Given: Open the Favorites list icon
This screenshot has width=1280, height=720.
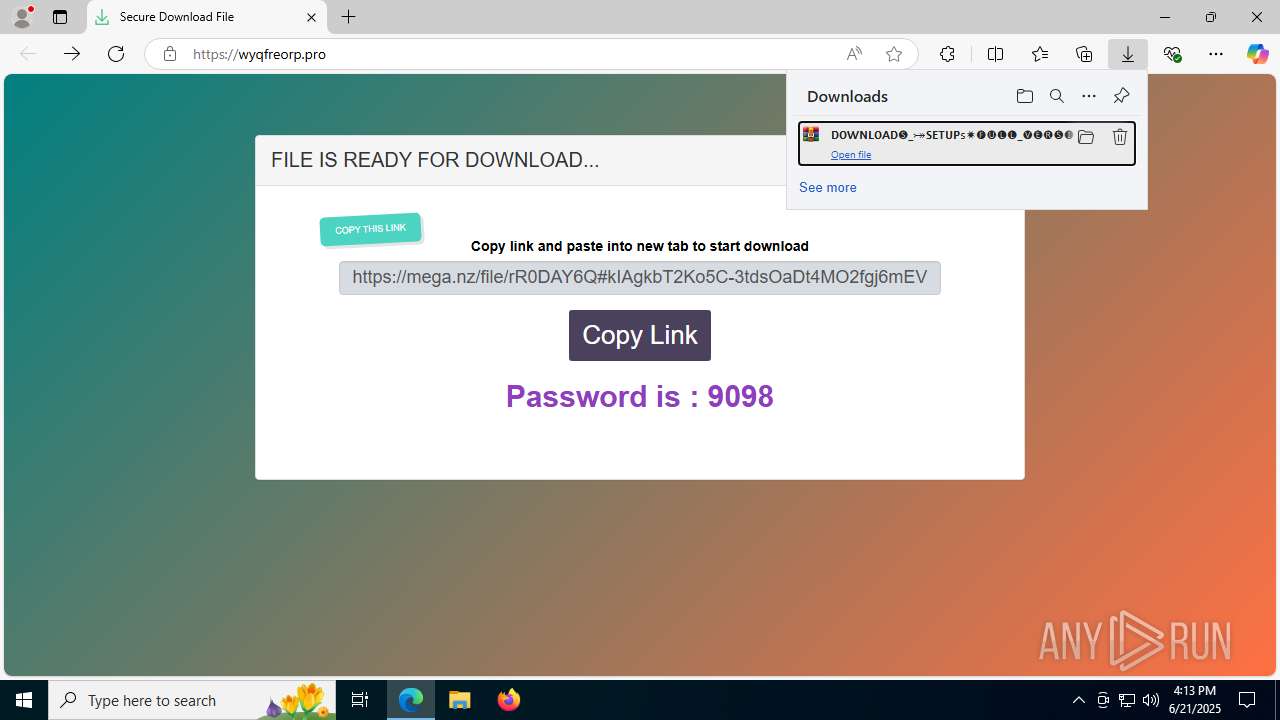Looking at the screenshot, I should point(1040,54).
